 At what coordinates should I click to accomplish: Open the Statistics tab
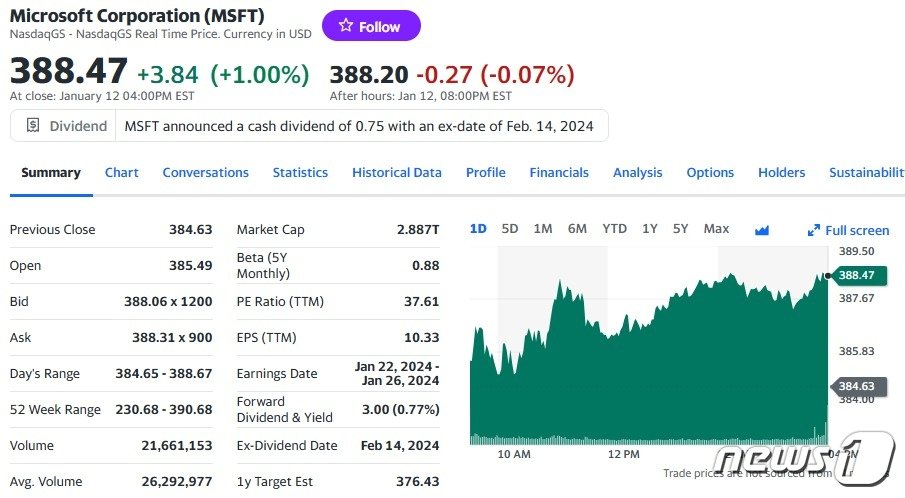point(300,172)
